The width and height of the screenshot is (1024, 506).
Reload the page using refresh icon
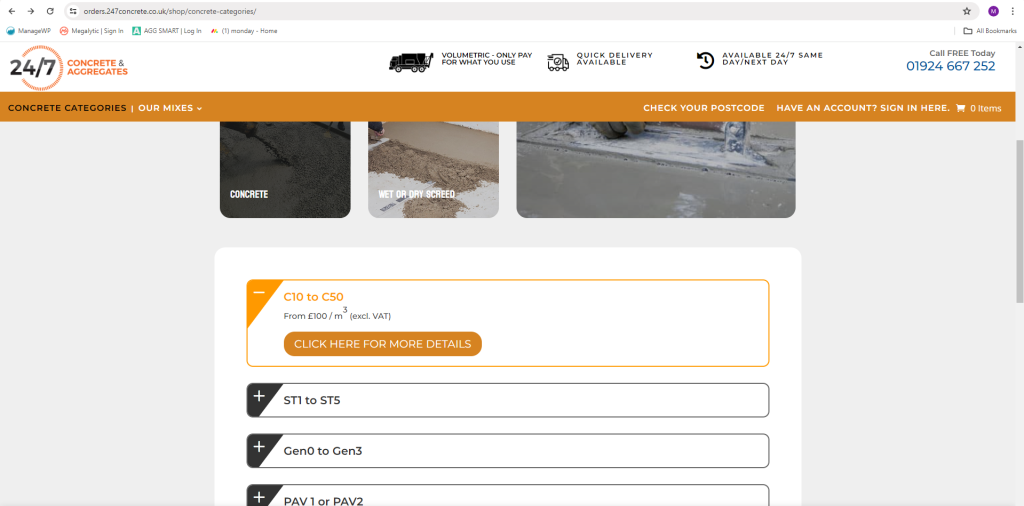tap(50, 11)
